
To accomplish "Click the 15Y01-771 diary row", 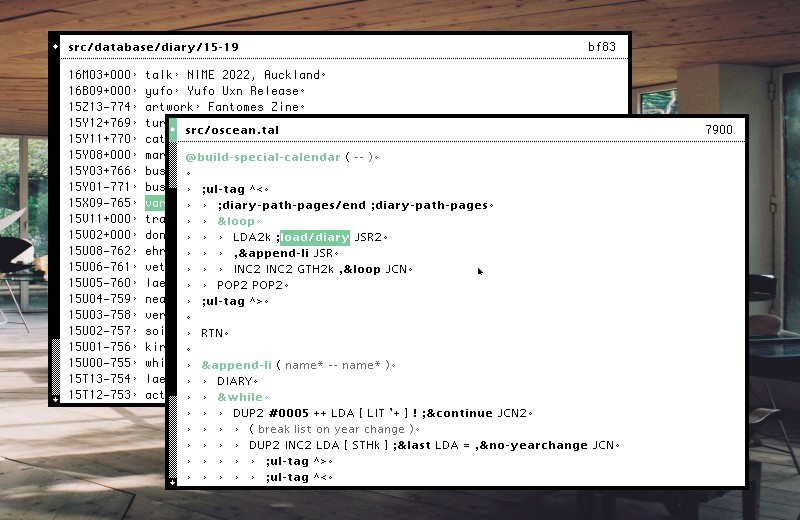I will 116,187.
